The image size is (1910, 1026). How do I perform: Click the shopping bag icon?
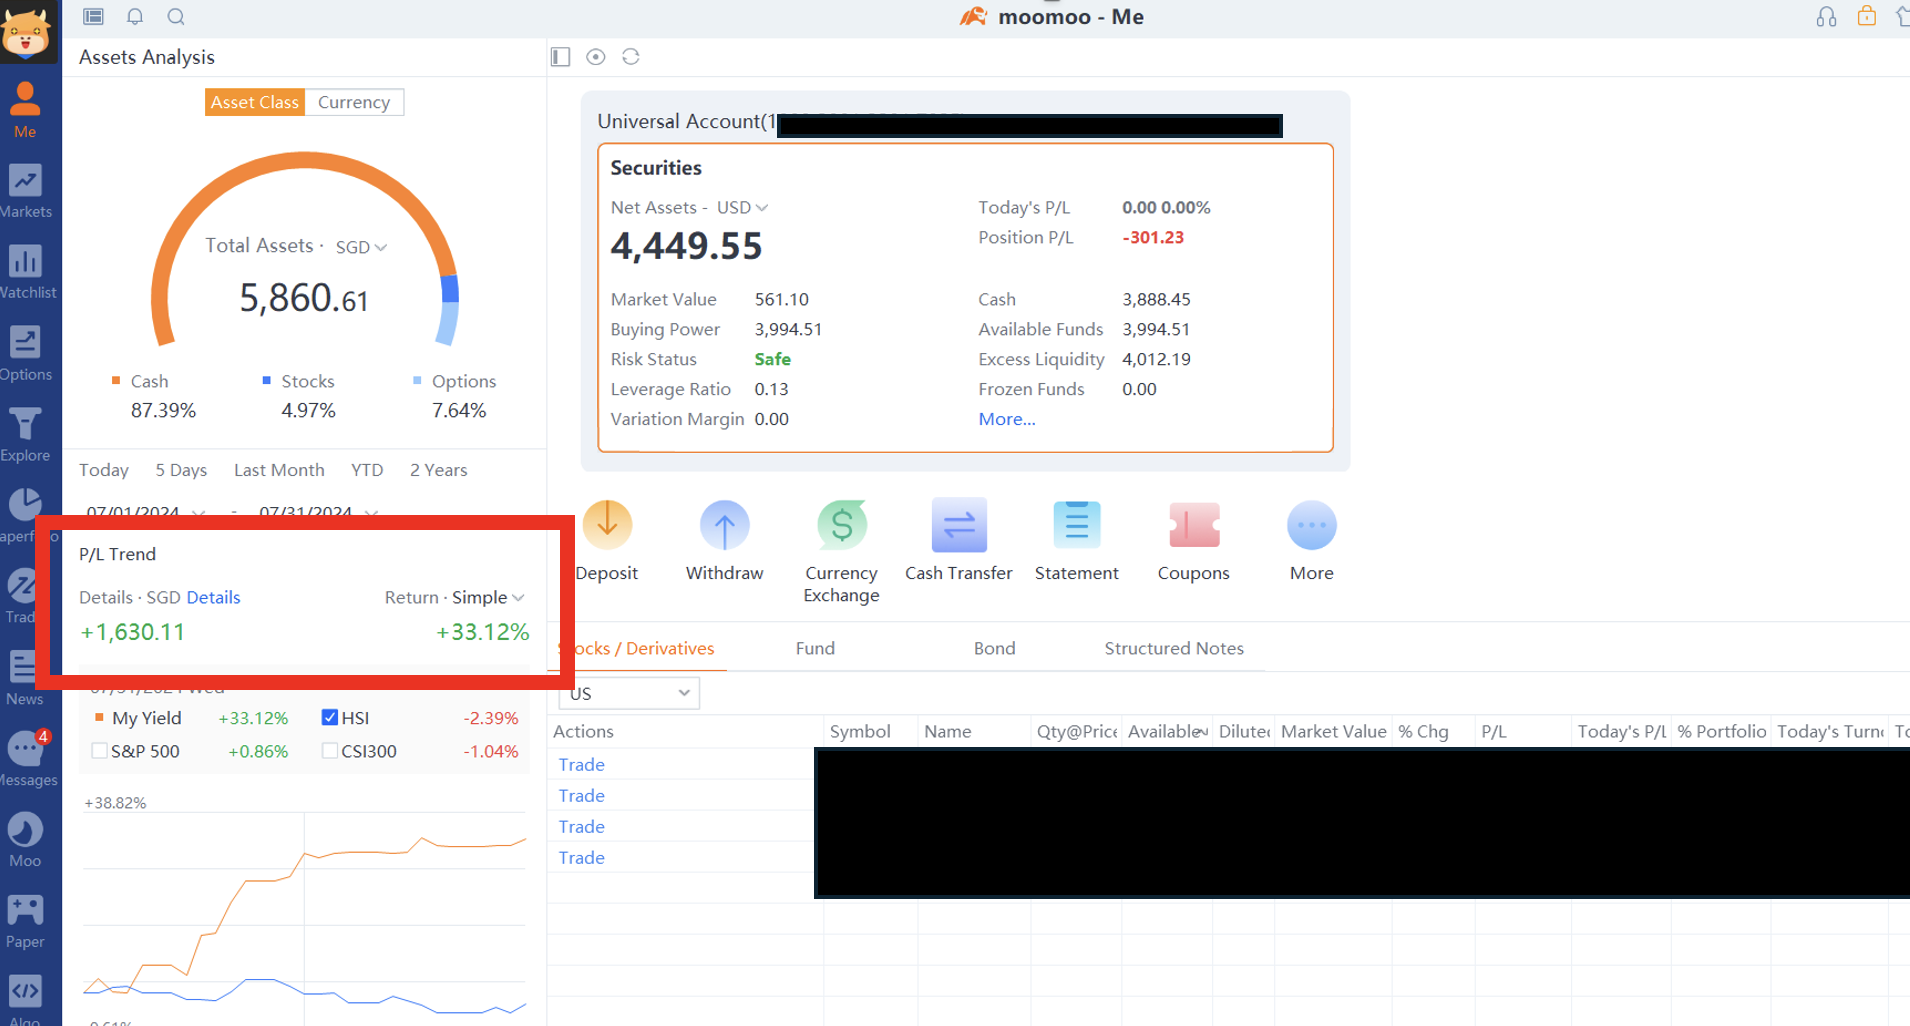[1867, 16]
